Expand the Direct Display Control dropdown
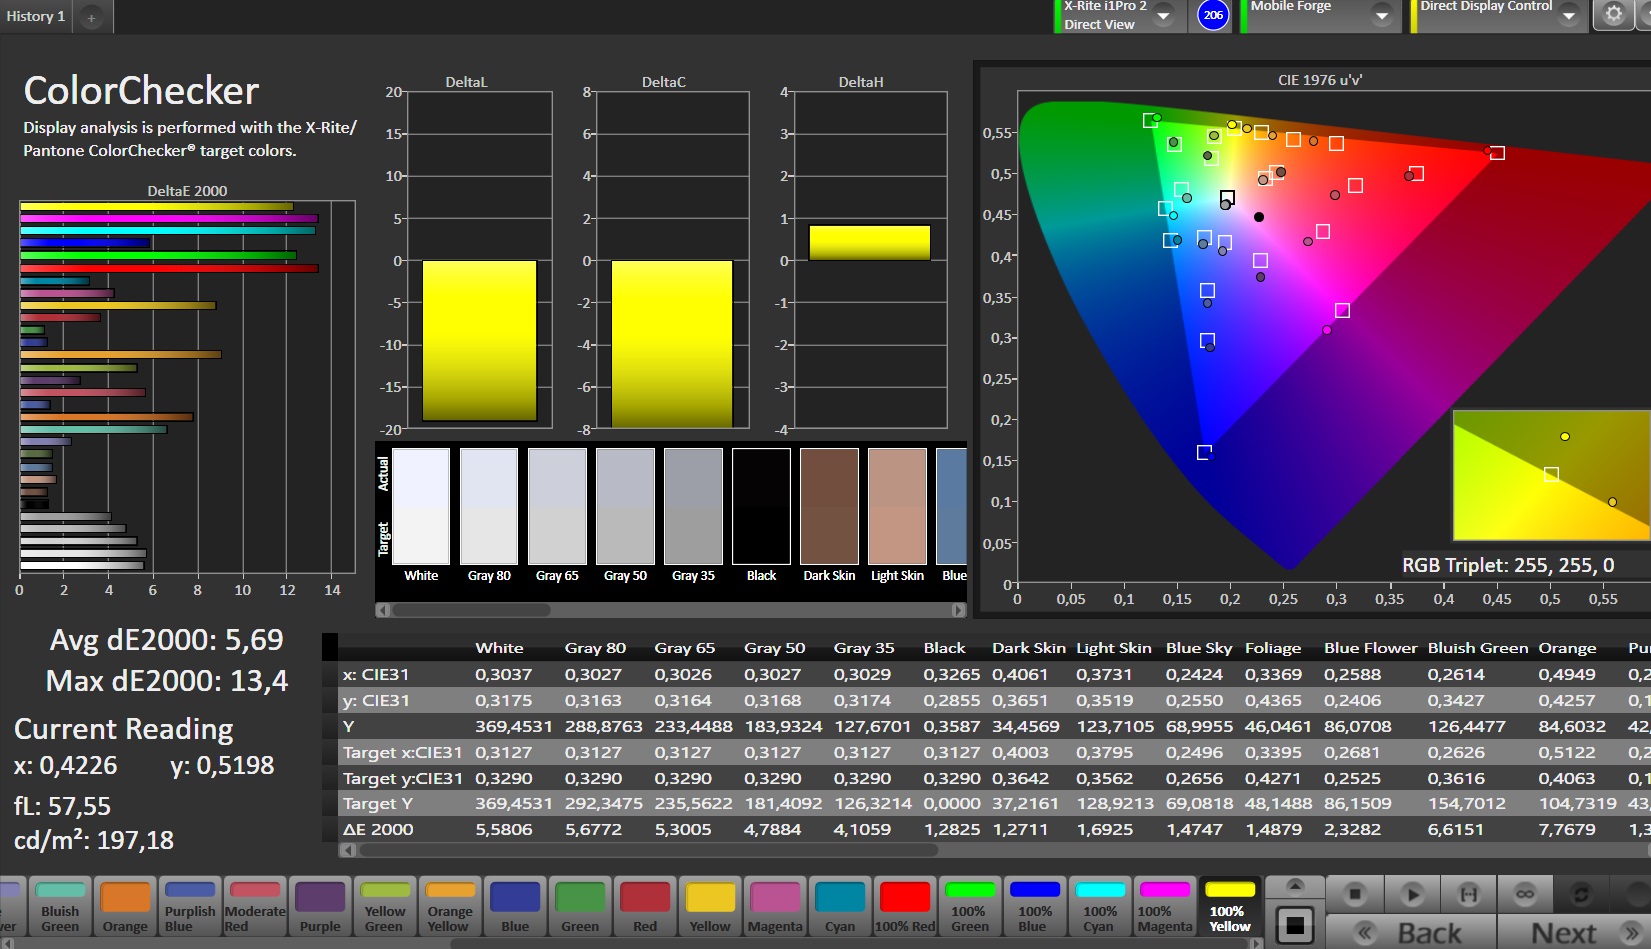 click(x=1568, y=16)
